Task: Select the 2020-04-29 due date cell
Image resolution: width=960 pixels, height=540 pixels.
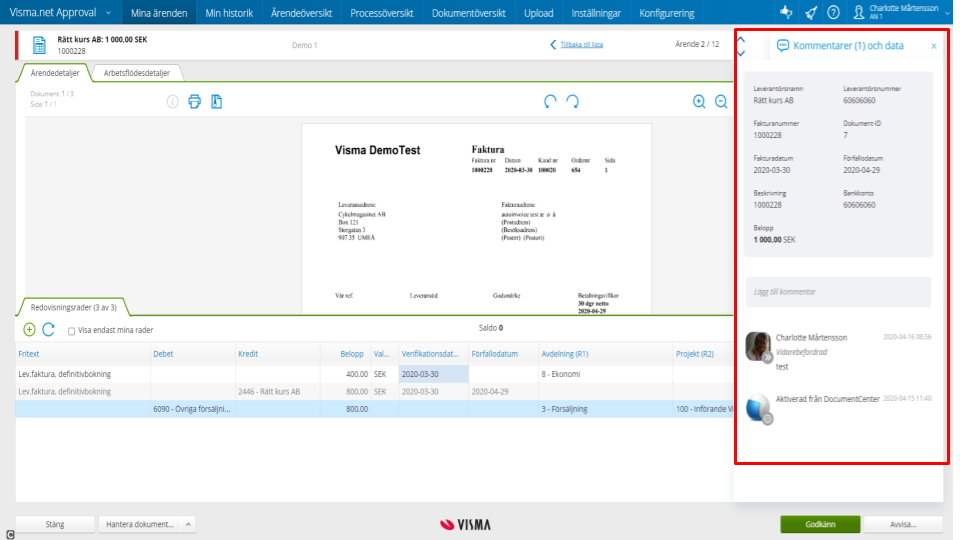Action: (x=503, y=392)
